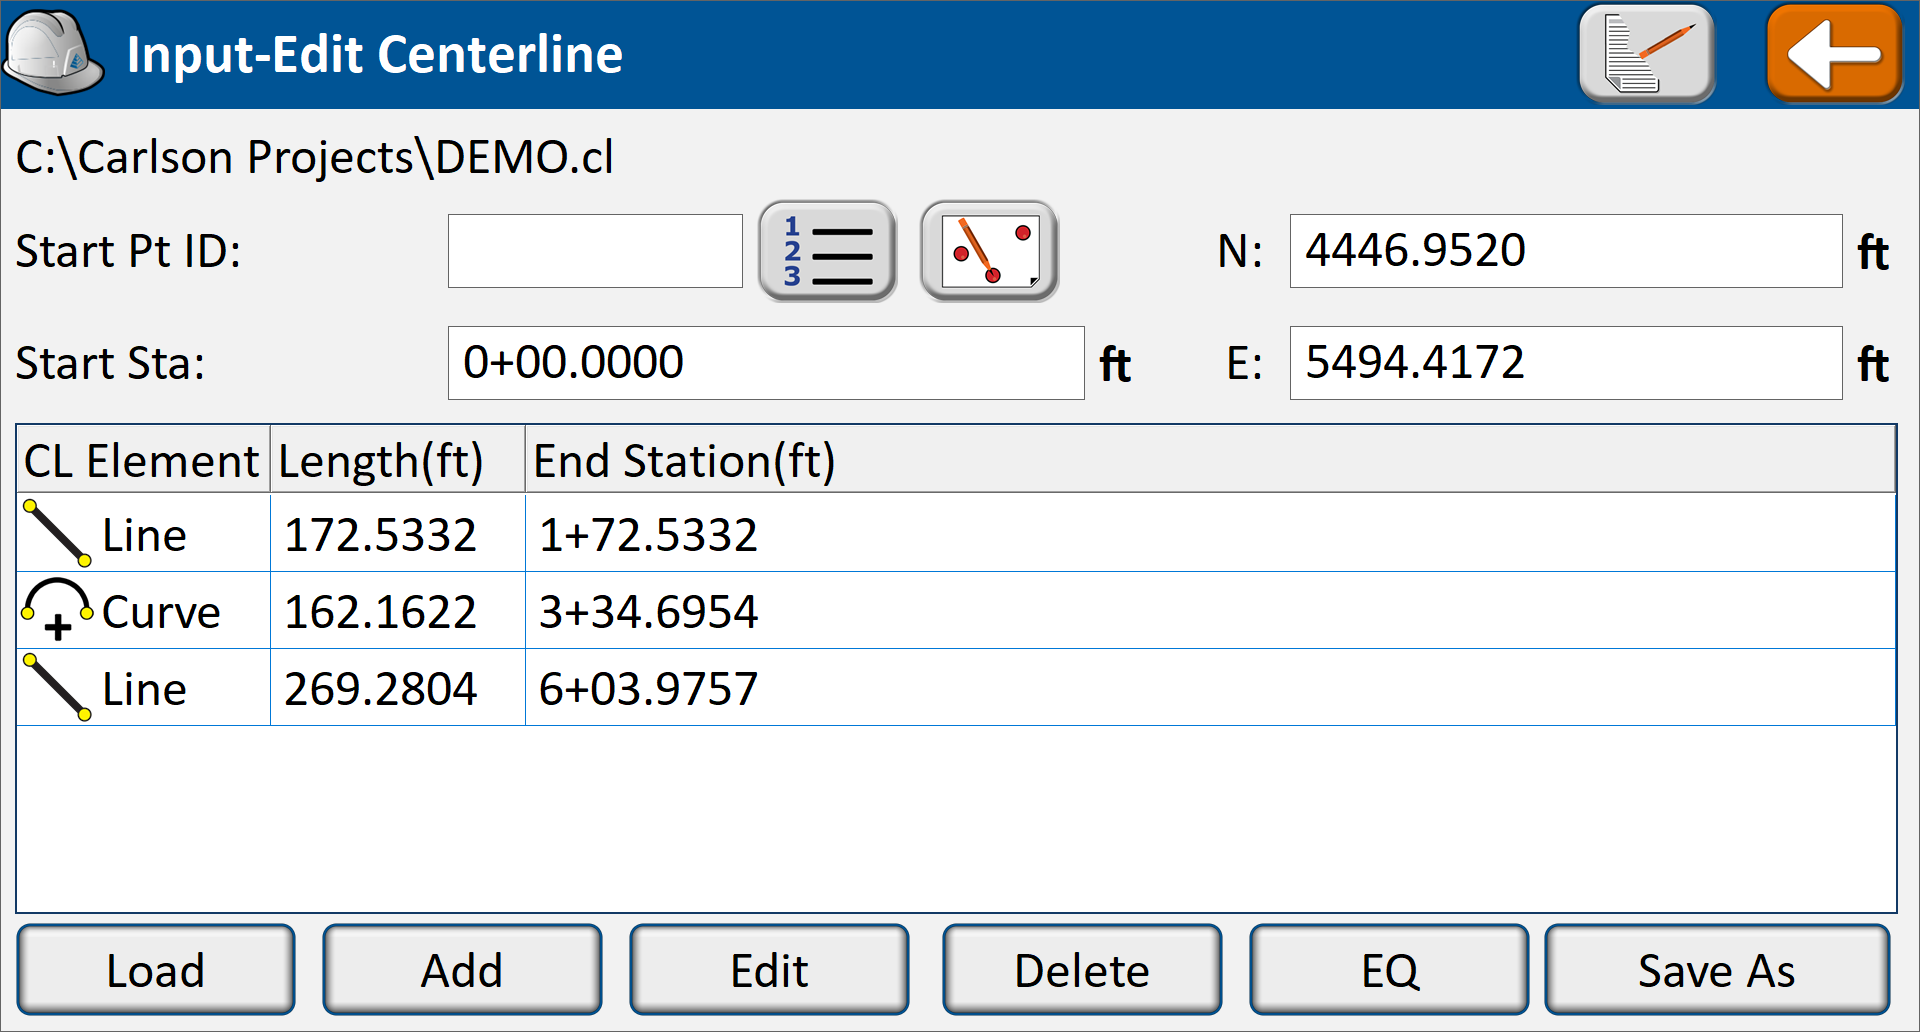
Task: Open the point list picker icon
Action: click(x=828, y=251)
